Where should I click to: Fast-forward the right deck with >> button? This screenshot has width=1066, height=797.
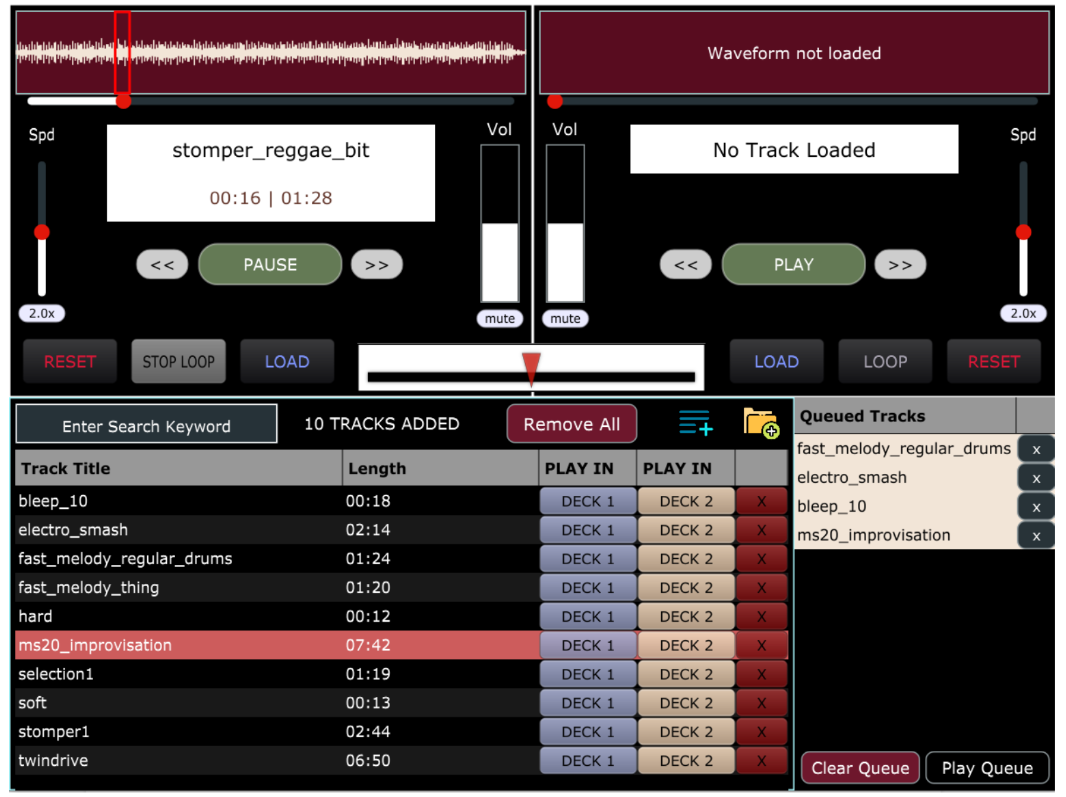click(900, 265)
